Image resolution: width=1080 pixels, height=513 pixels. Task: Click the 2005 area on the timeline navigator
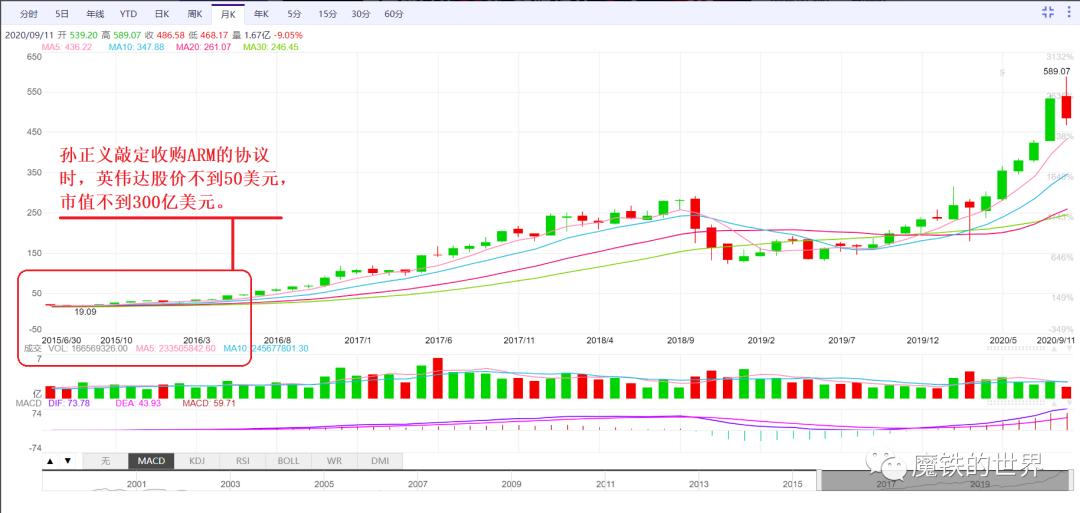pos(324,484)
